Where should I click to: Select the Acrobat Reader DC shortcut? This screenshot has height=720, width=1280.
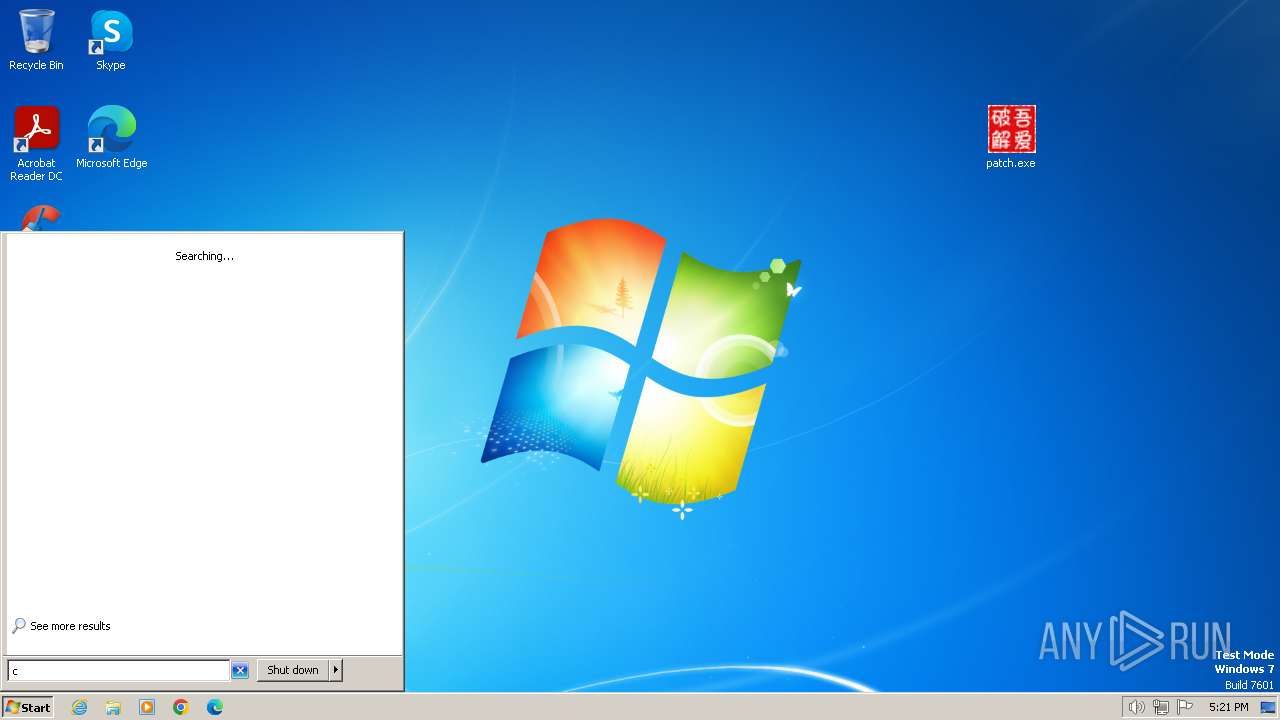click(36, 144)
